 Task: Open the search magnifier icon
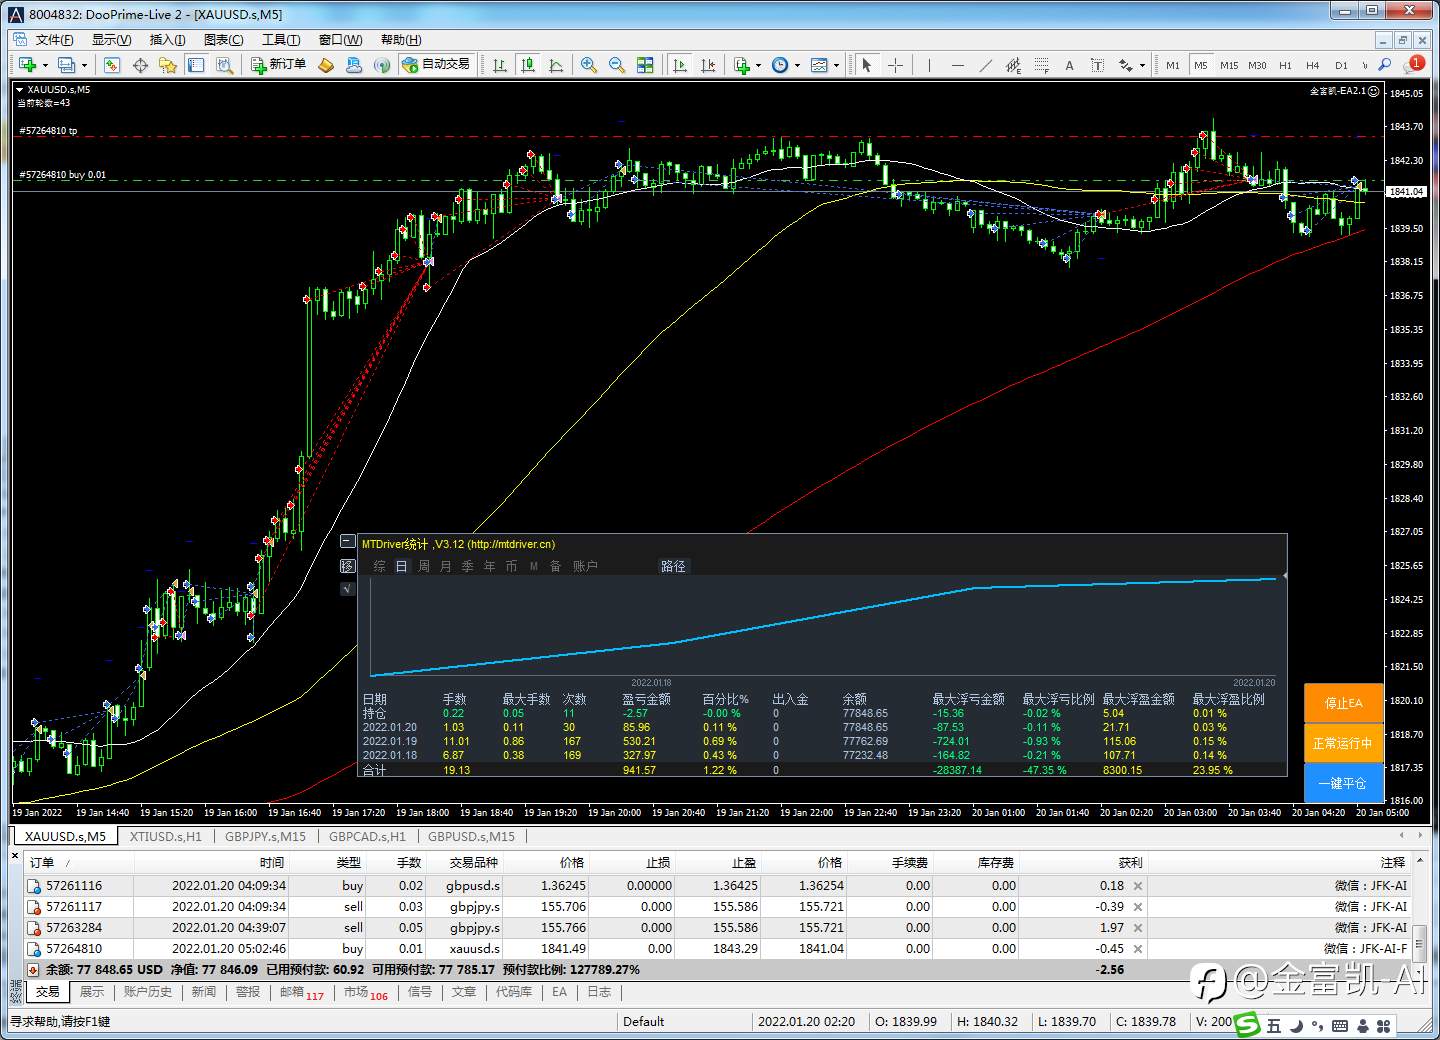coord(1385,65)
